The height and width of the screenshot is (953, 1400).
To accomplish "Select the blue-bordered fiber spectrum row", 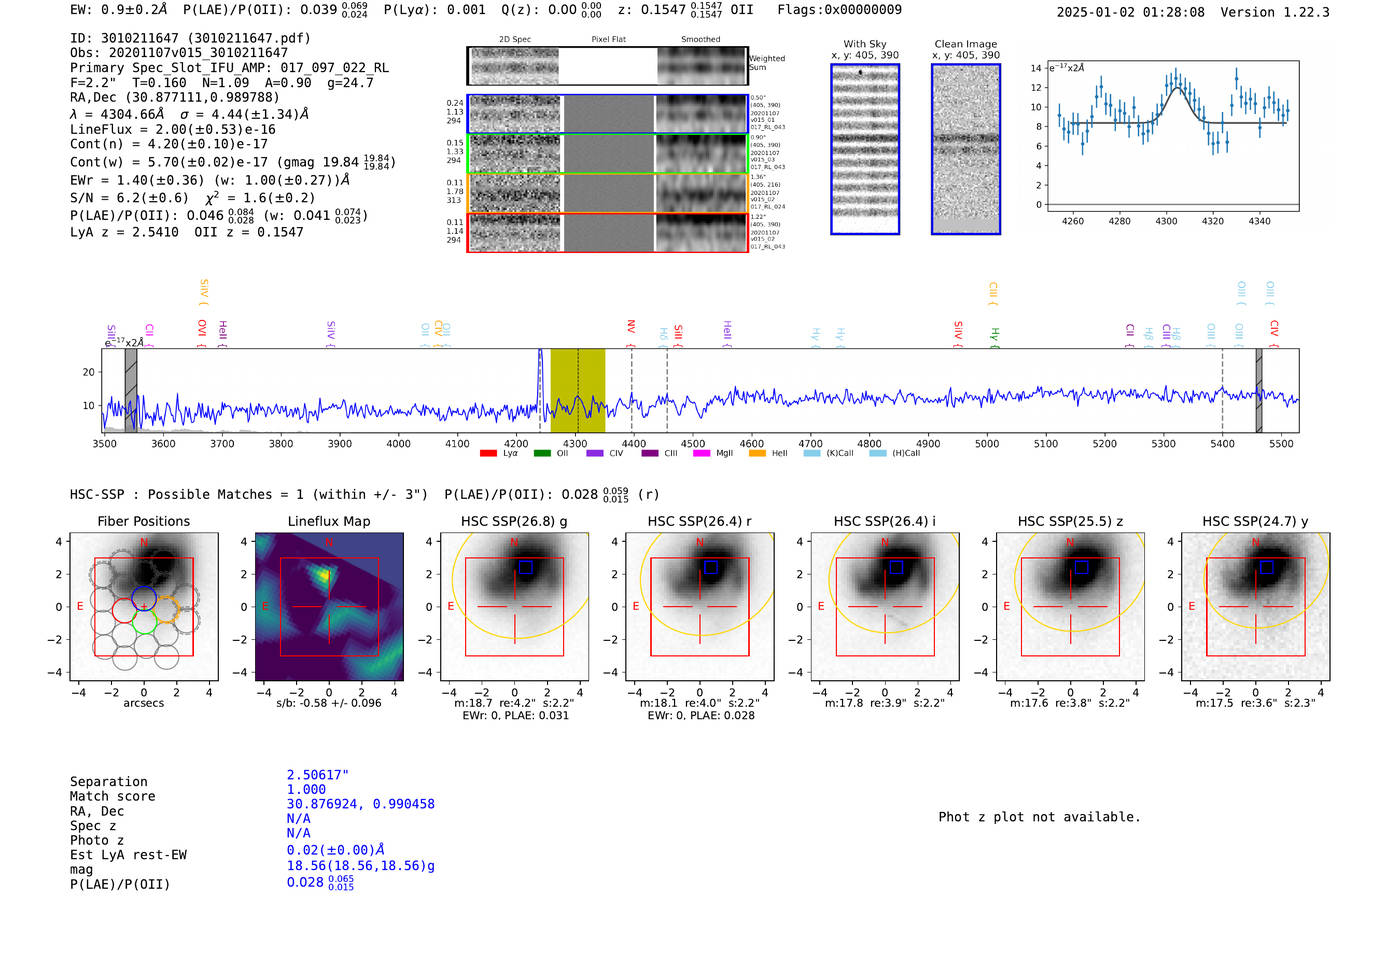I will [x=607, y=114].
